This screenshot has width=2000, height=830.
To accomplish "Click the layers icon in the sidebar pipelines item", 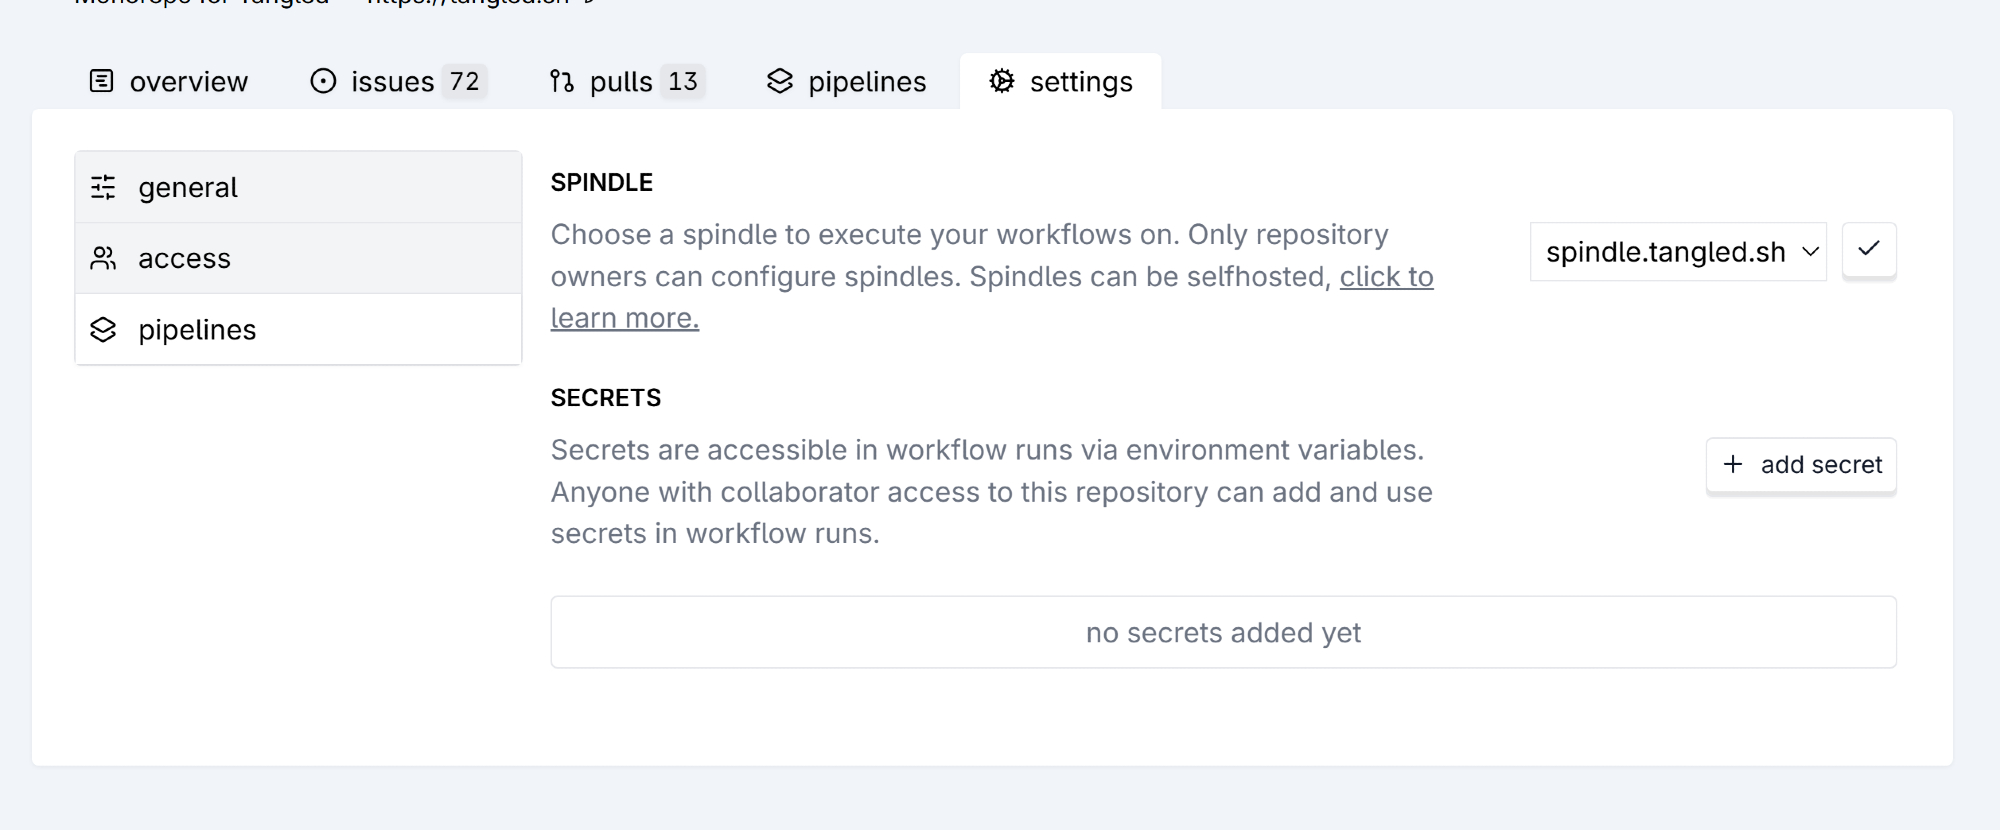I will pos(103,330).
